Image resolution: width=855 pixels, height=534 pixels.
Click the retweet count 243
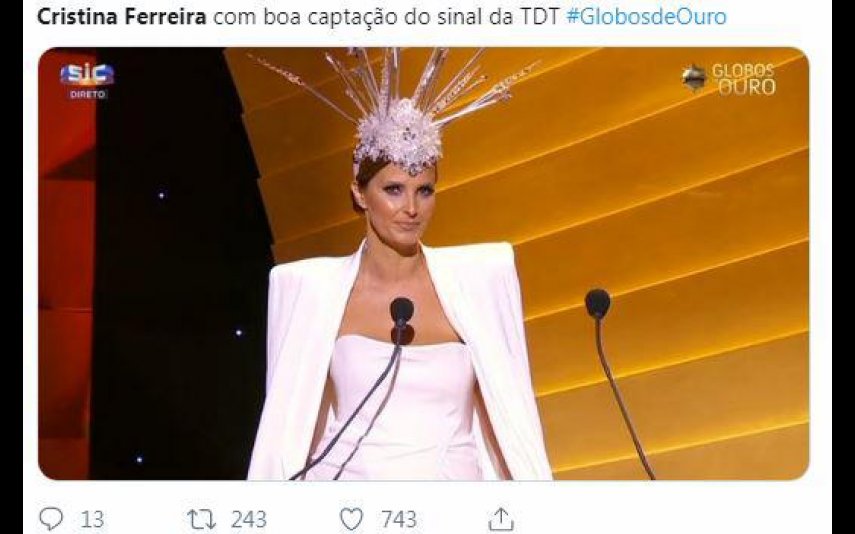[x=249, y=519]
